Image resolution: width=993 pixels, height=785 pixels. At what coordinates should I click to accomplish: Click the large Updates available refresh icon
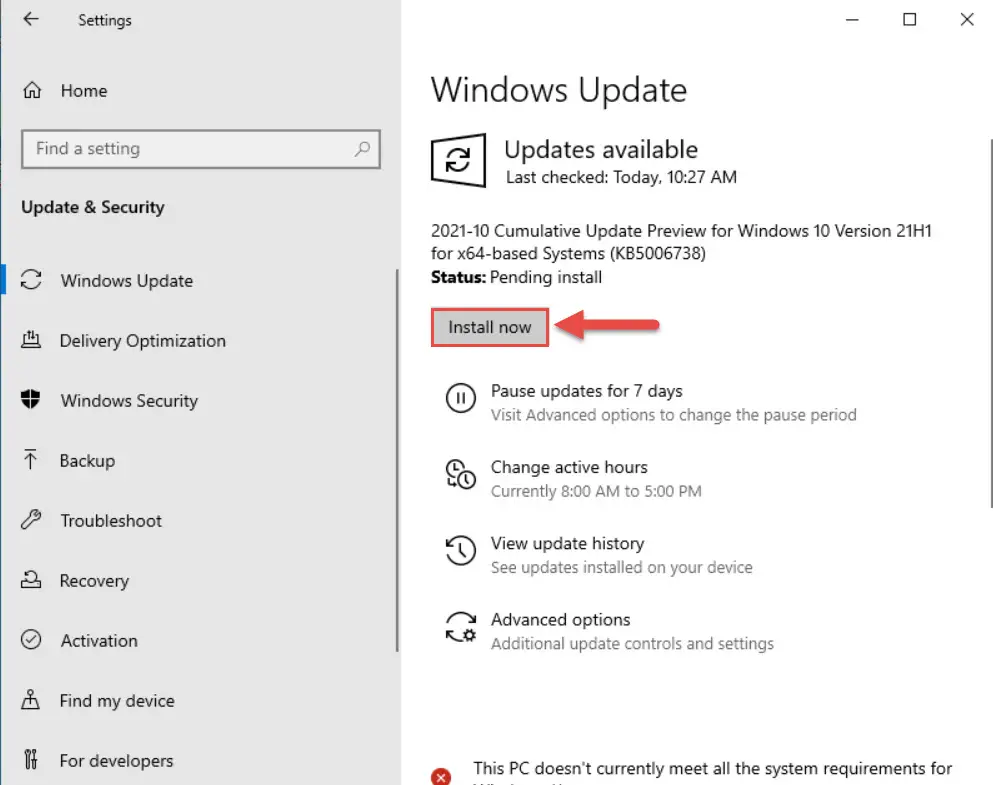[459, 160]
